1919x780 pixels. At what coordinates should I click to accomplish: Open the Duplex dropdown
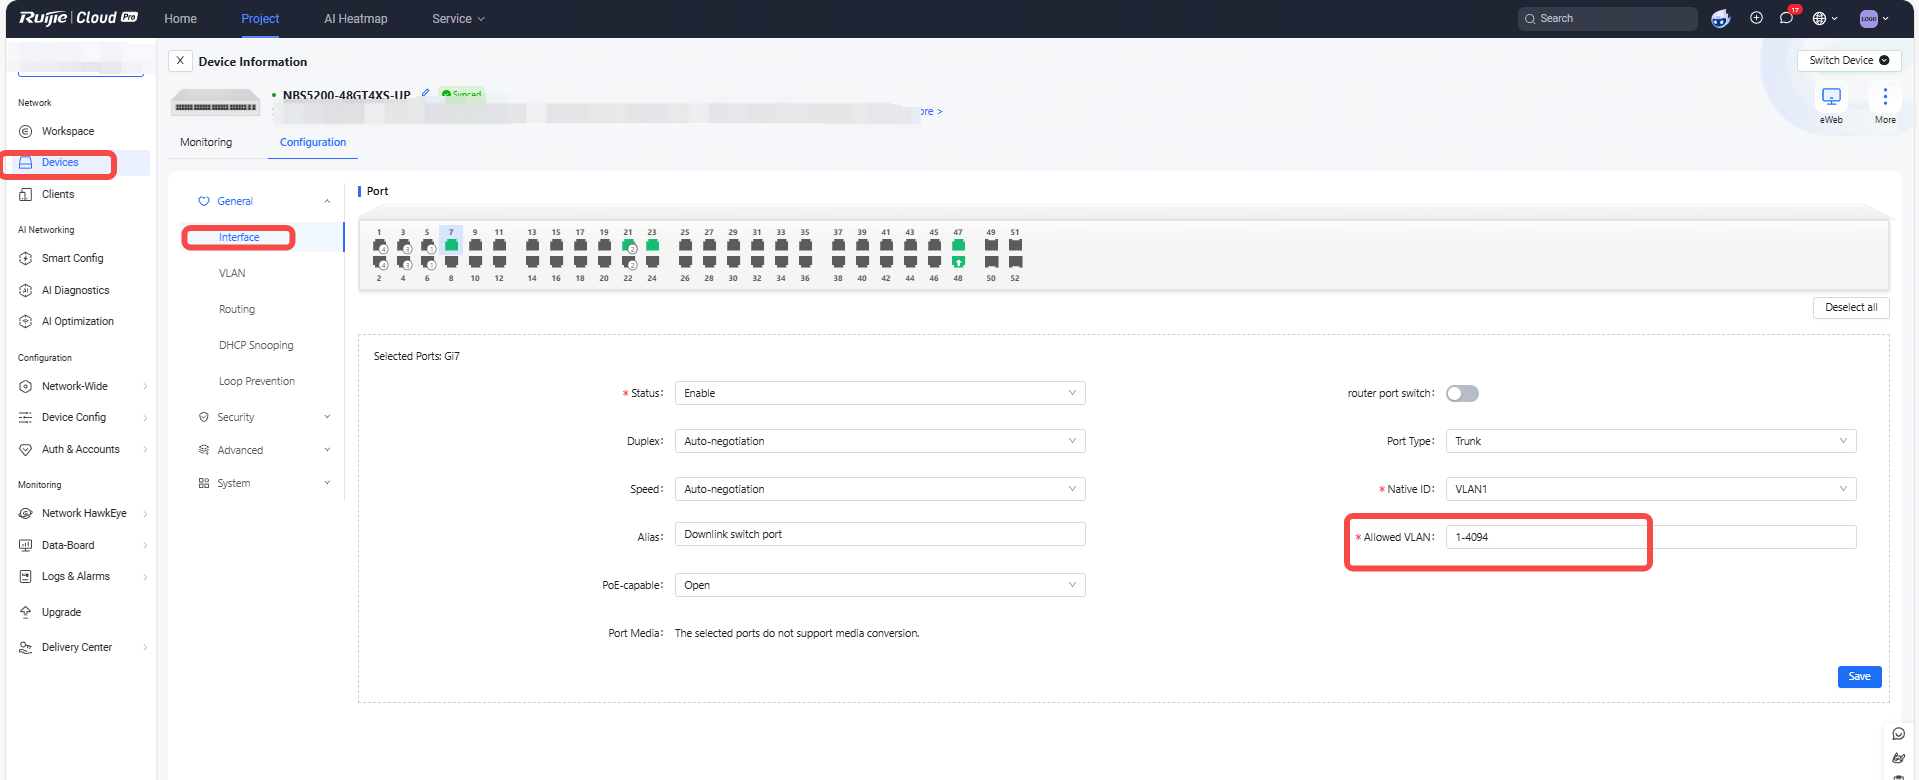click(x=880, y=441)
